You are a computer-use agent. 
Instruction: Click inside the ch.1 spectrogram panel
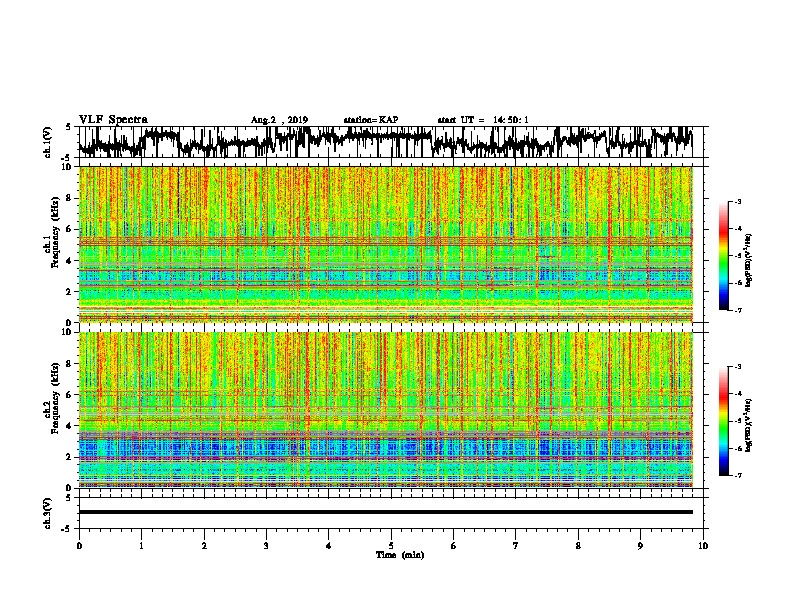[x=385, y=244]
